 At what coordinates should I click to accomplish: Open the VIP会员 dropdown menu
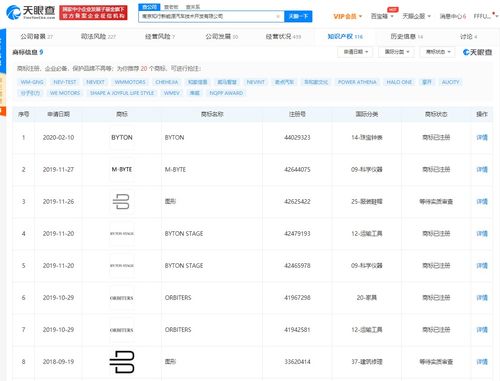[x=348, y=16]
